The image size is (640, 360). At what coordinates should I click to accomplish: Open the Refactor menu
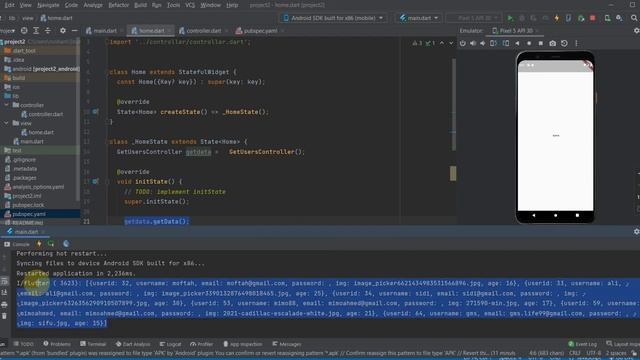118,5
